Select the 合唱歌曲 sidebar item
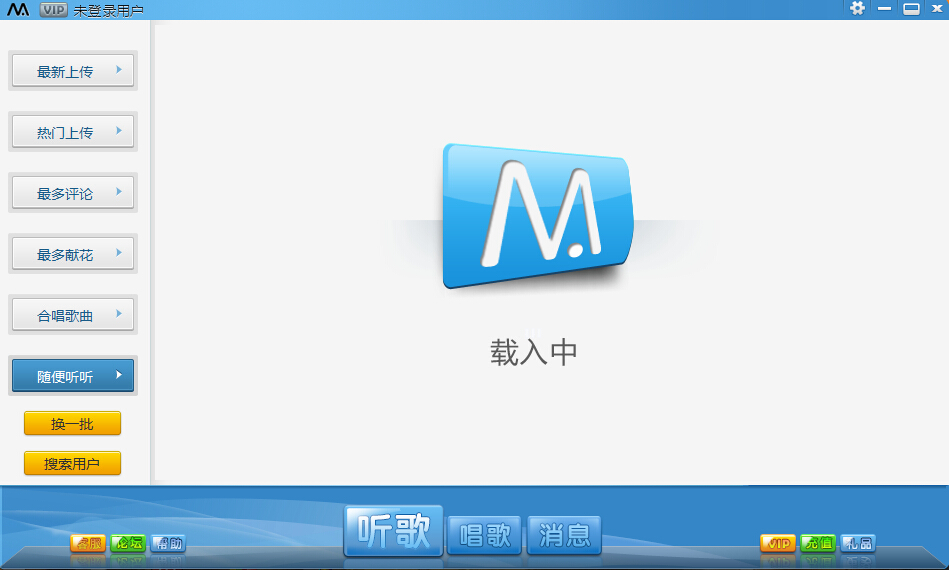 [x=72, y=315]
